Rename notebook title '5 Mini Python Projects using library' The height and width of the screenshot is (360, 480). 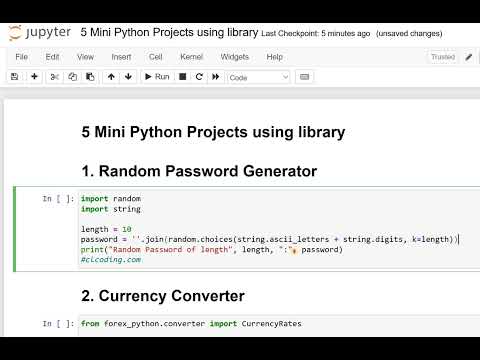(x=169, y=33)
